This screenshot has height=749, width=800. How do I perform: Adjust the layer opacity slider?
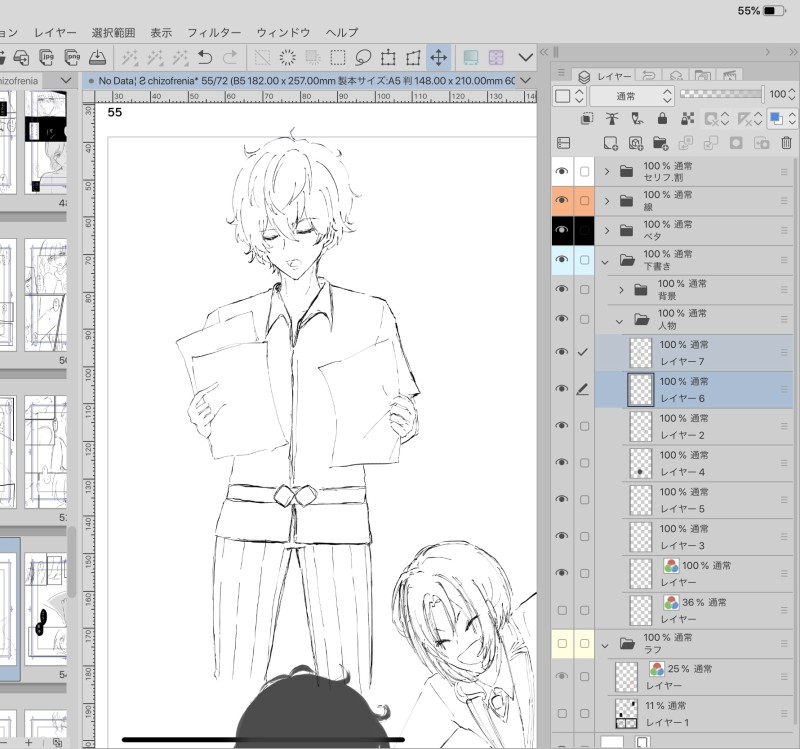click(721, 94)
